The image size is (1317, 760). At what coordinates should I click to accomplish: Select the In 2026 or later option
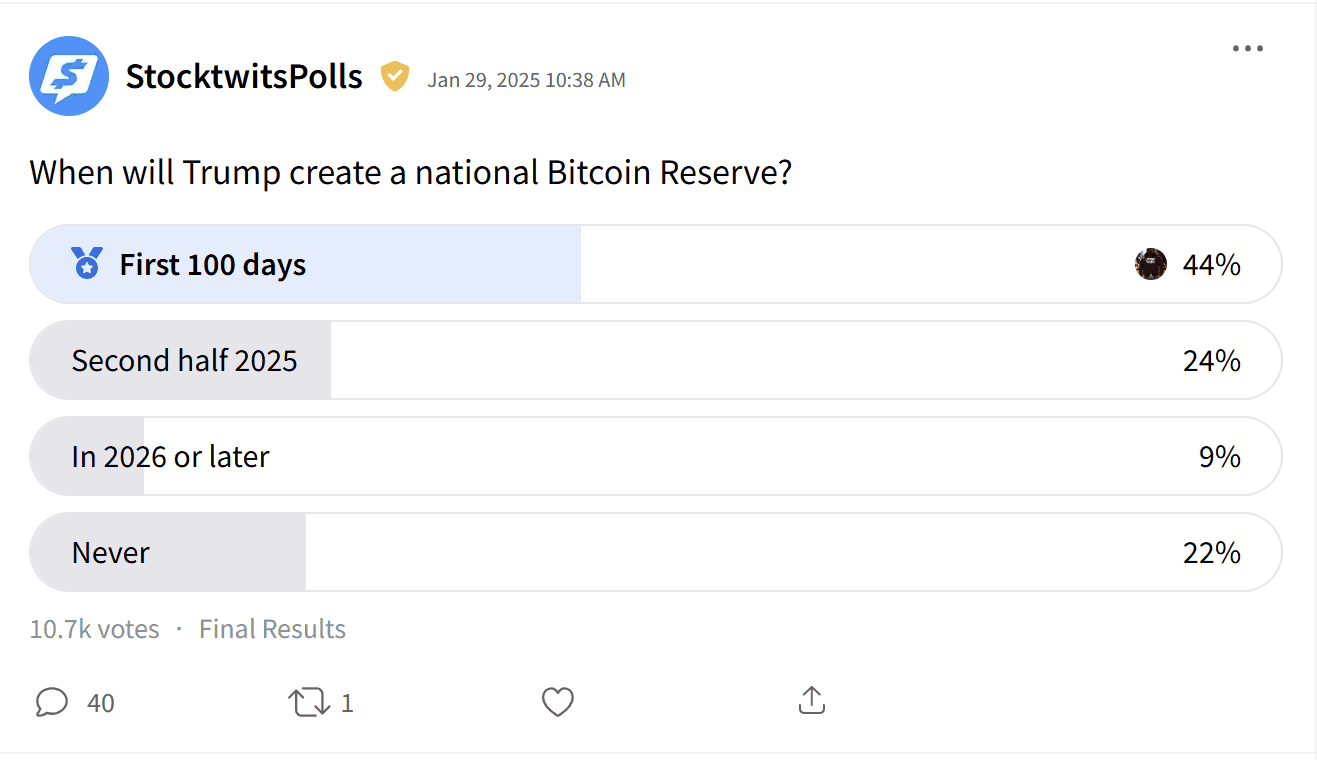point(656,456)
